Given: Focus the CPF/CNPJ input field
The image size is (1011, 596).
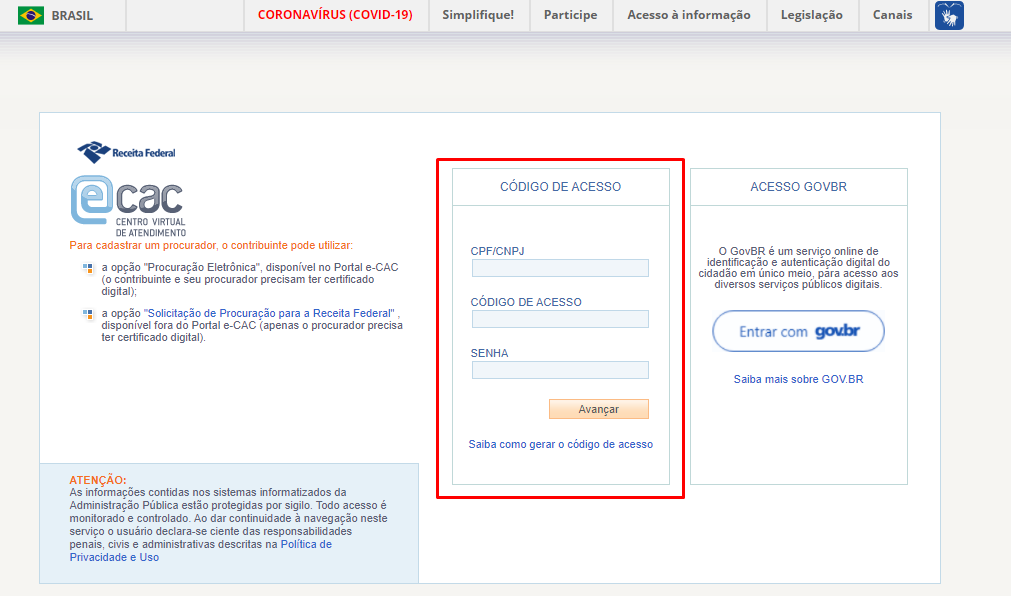Looking at the screenshot, I should point(560,268).
